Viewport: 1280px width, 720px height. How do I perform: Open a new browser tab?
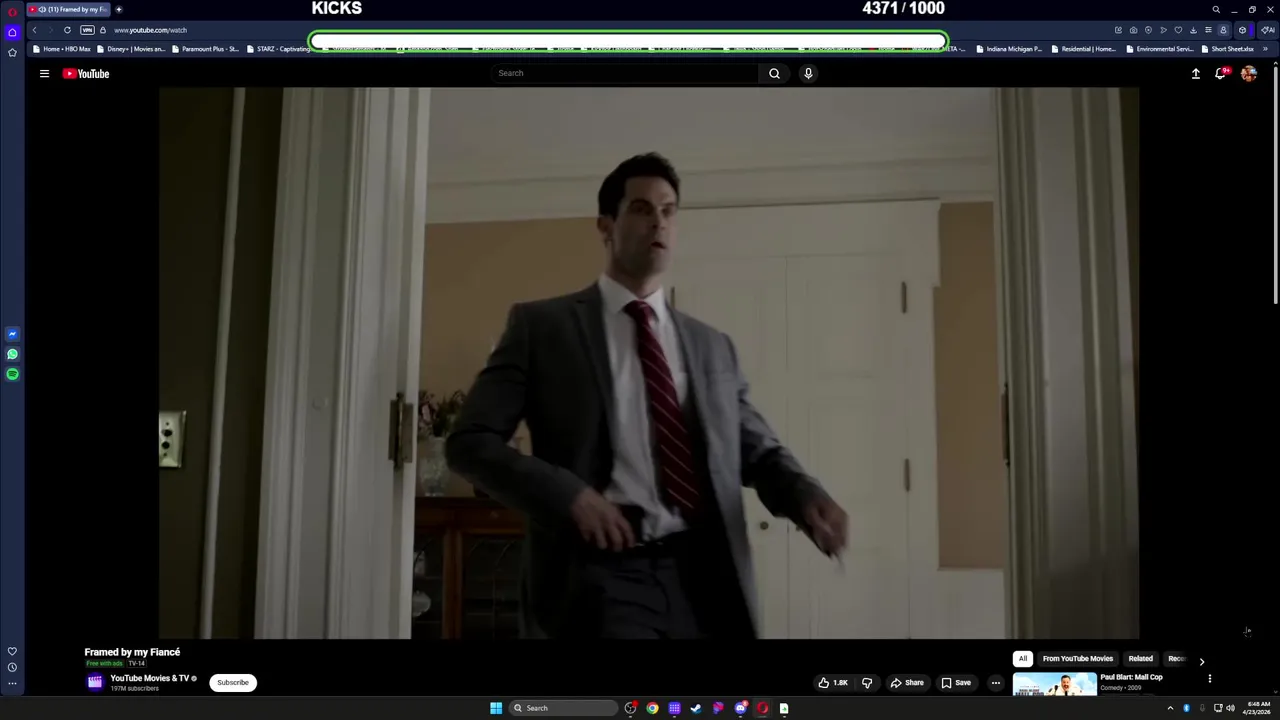119,10
